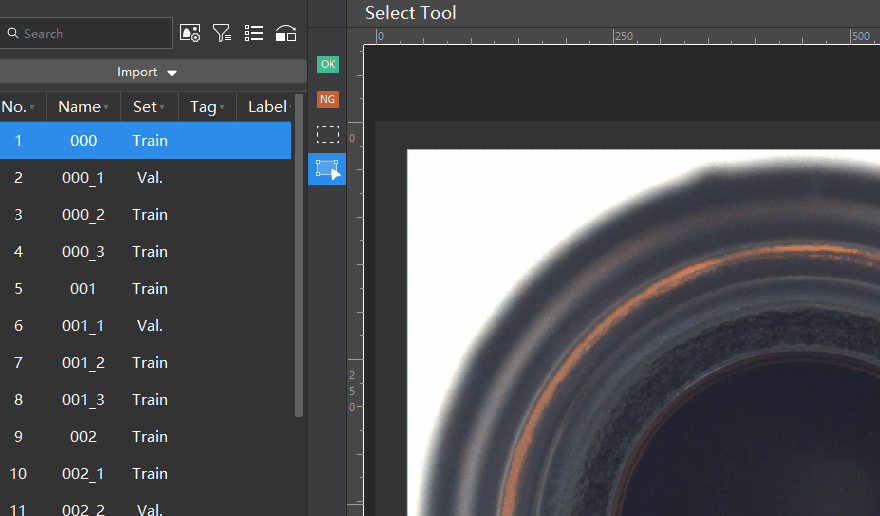Open image settings icon next to search
This screenshot has width=880, height=516.
point(190,33)
